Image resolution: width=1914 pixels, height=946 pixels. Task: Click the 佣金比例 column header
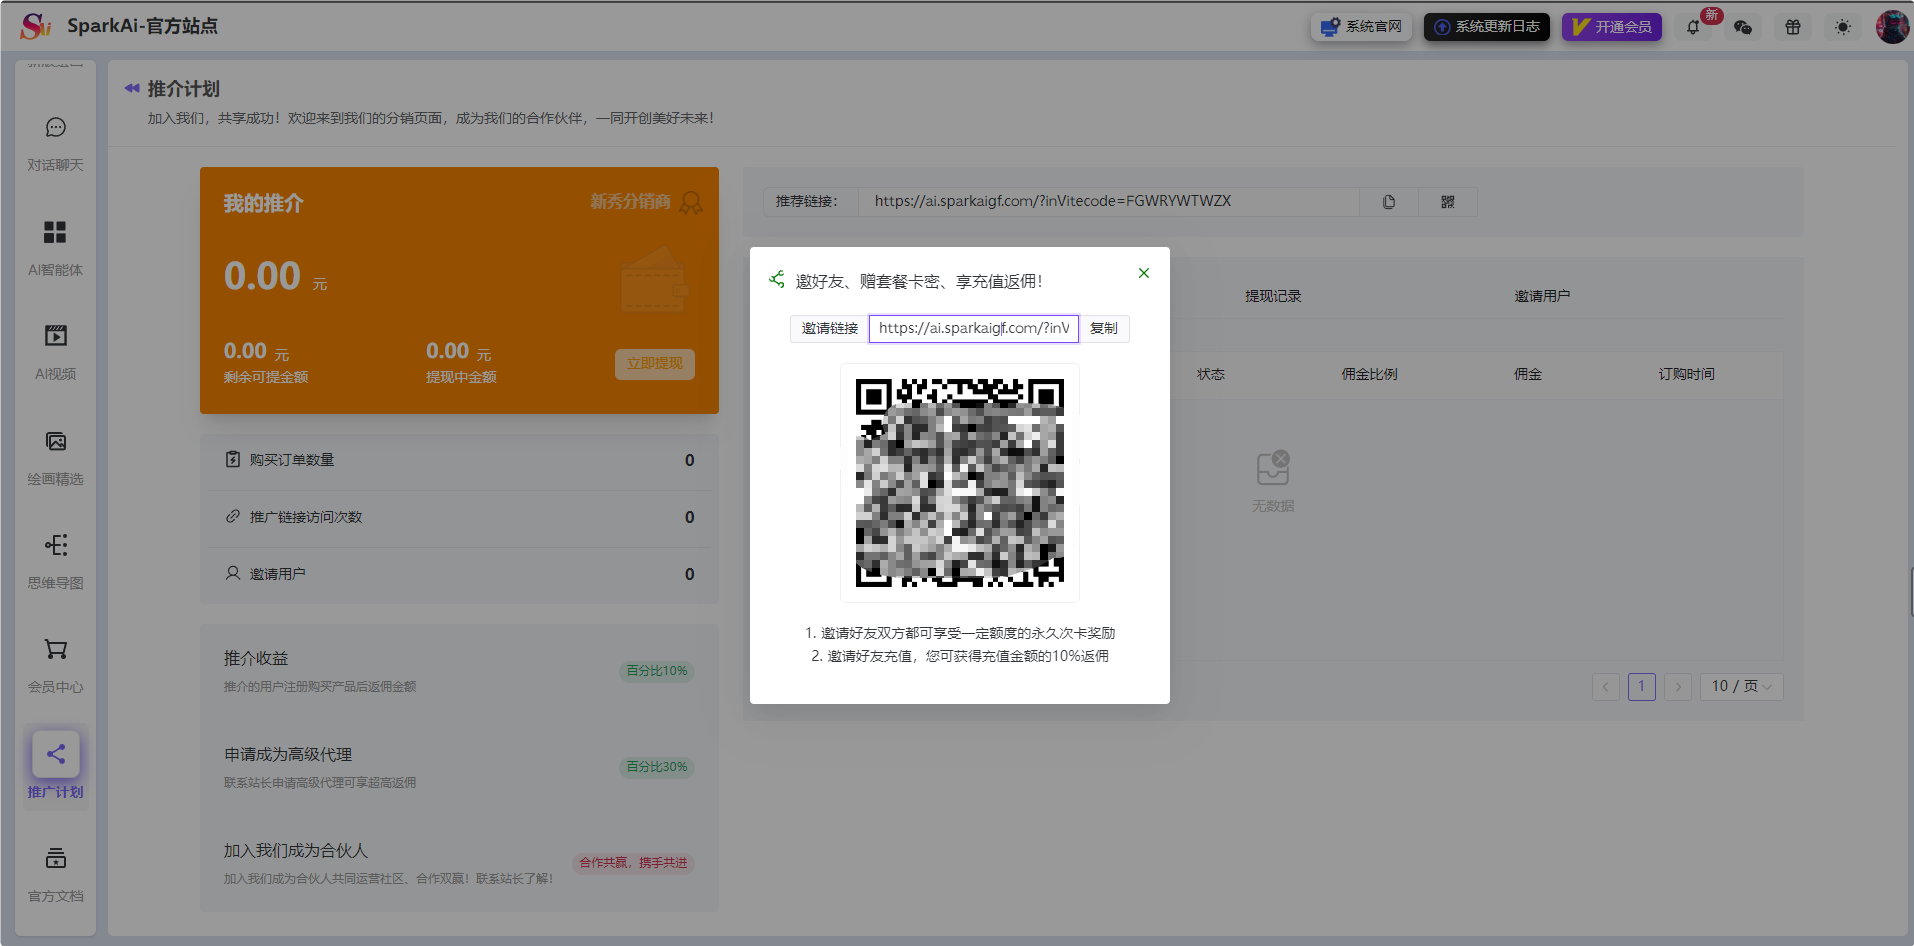pyautogui.click(x=1370, y=374)
